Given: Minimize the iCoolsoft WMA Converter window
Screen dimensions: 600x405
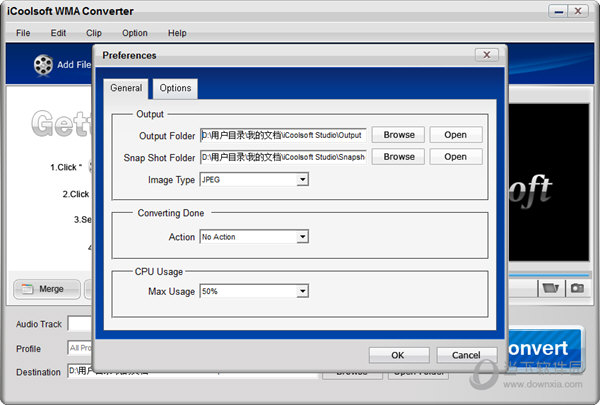Looking at the screenshot, I should (558, 11).
